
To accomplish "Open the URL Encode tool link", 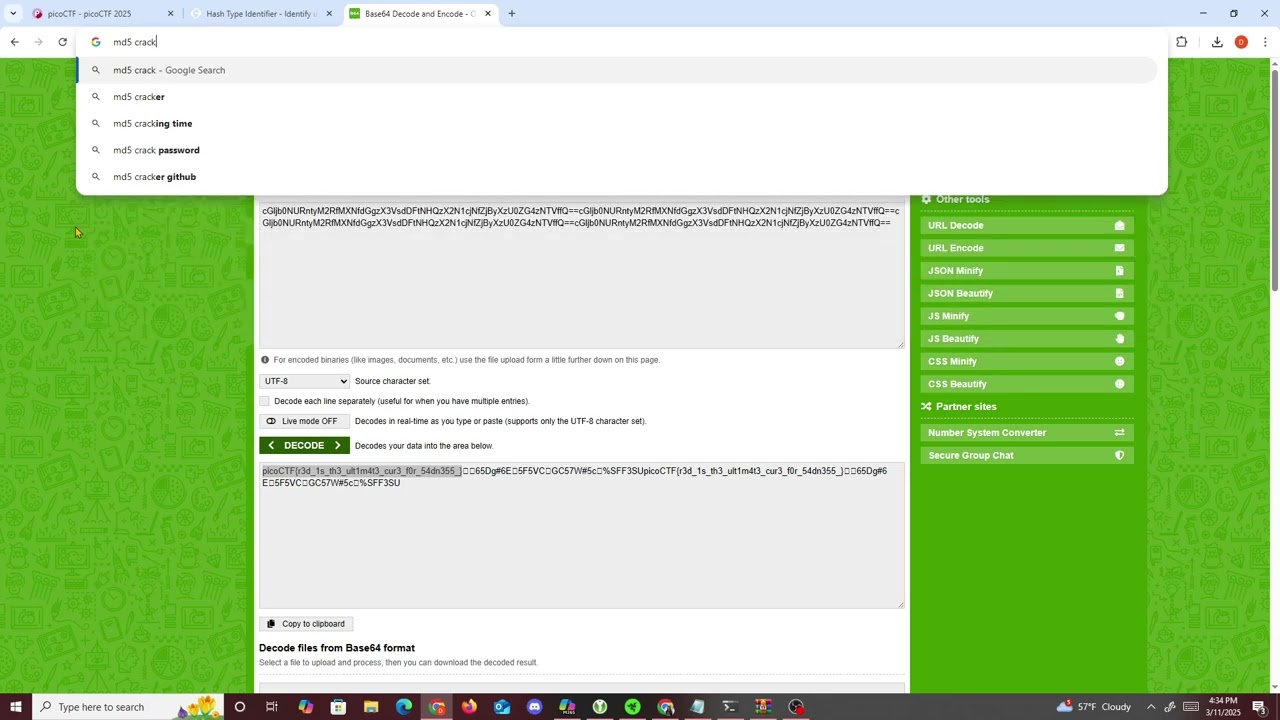I will pos(1027,248).
